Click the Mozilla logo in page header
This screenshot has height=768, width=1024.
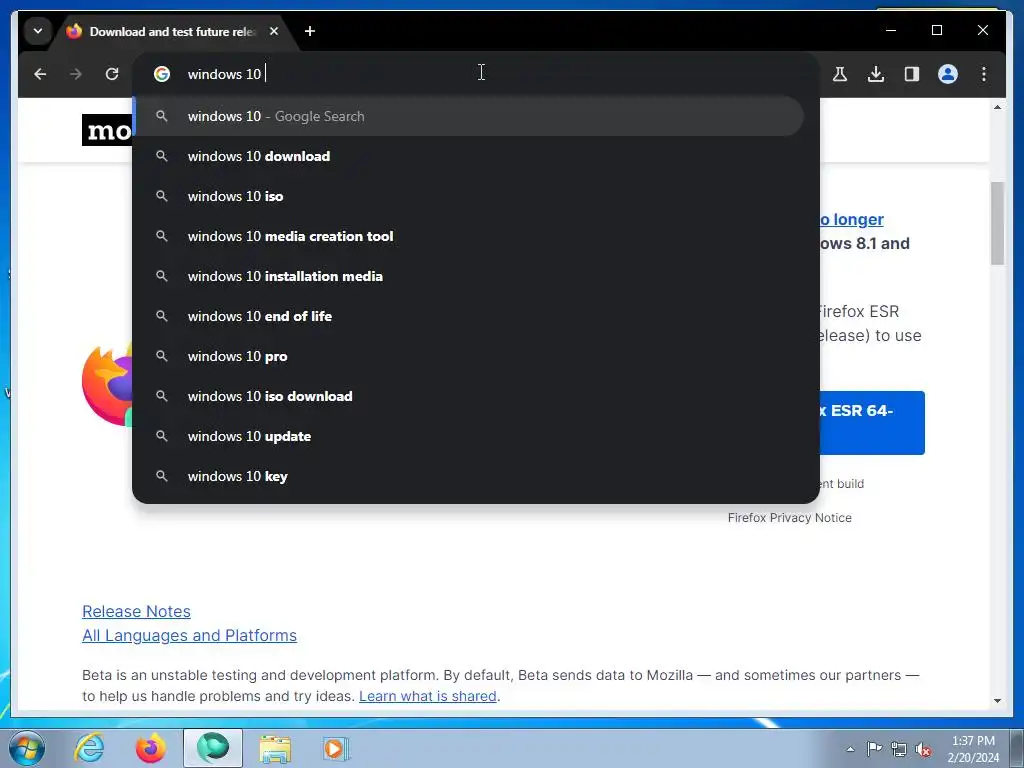107,130
